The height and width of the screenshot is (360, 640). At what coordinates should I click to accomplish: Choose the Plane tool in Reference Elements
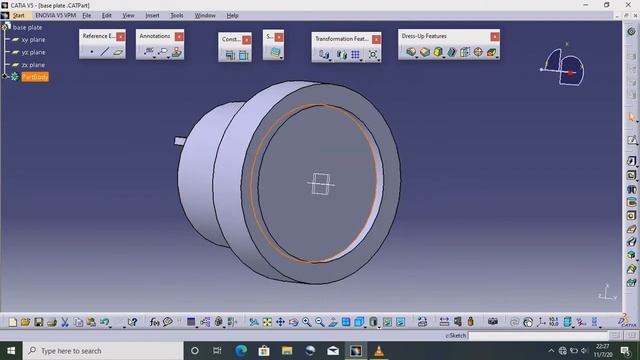tap(118, 52)
